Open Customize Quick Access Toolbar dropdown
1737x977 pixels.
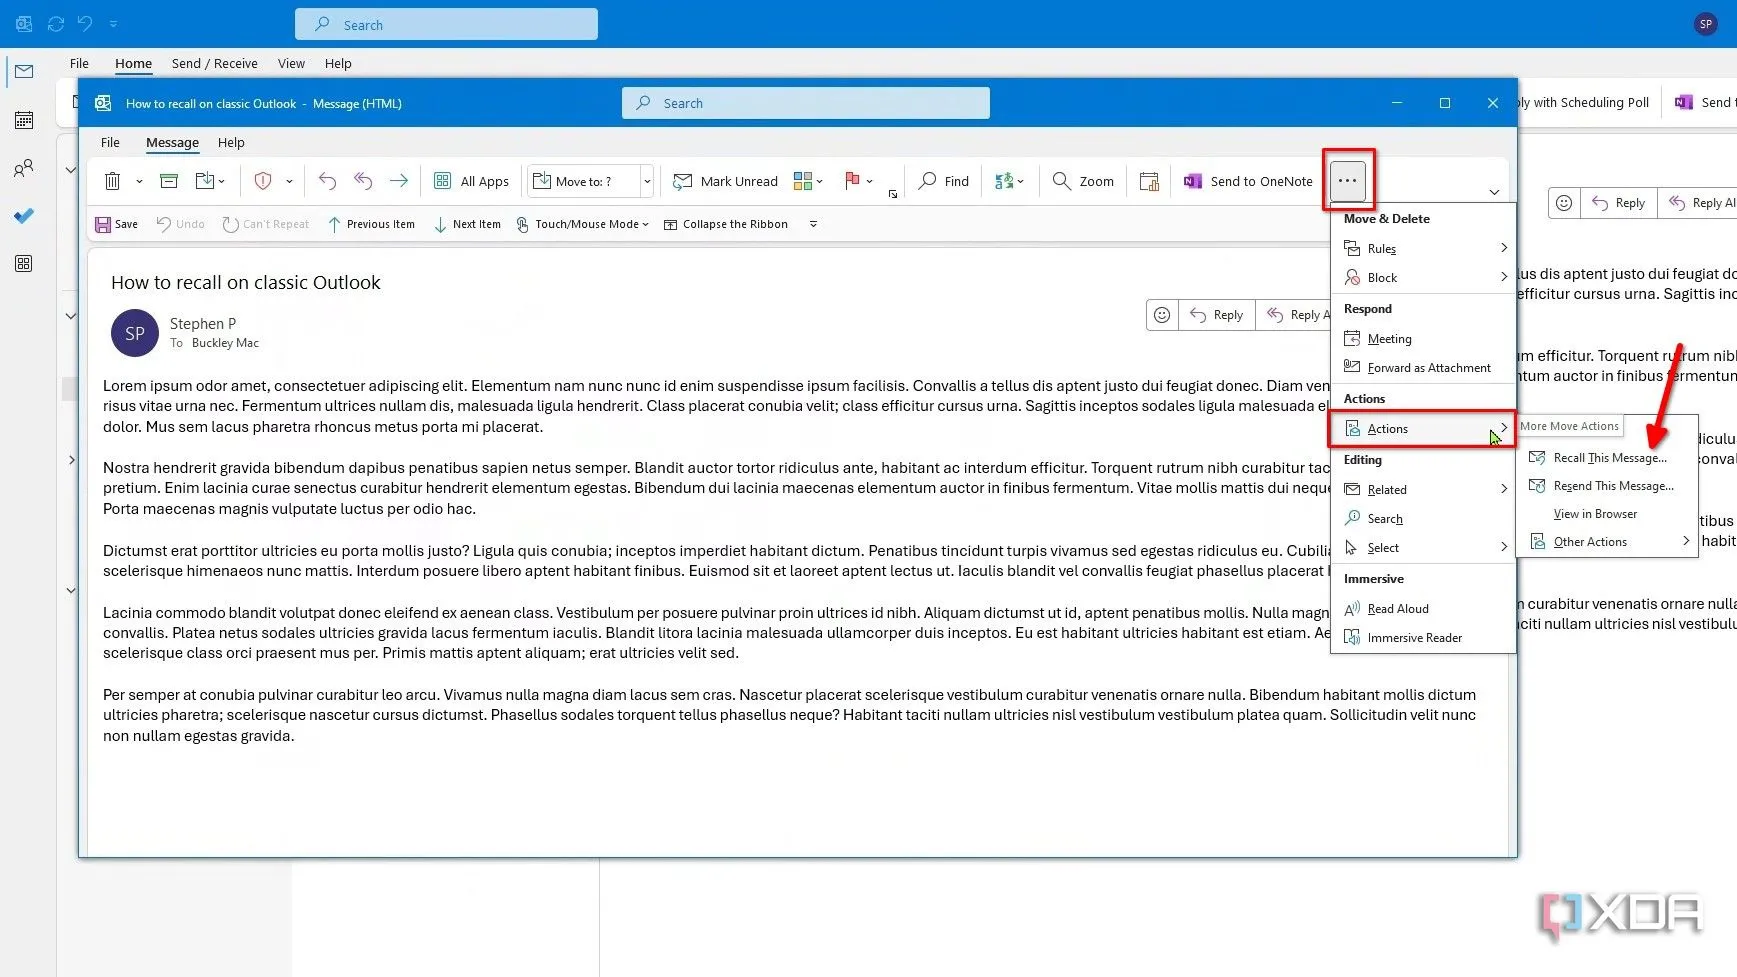(x=813, y=224)
